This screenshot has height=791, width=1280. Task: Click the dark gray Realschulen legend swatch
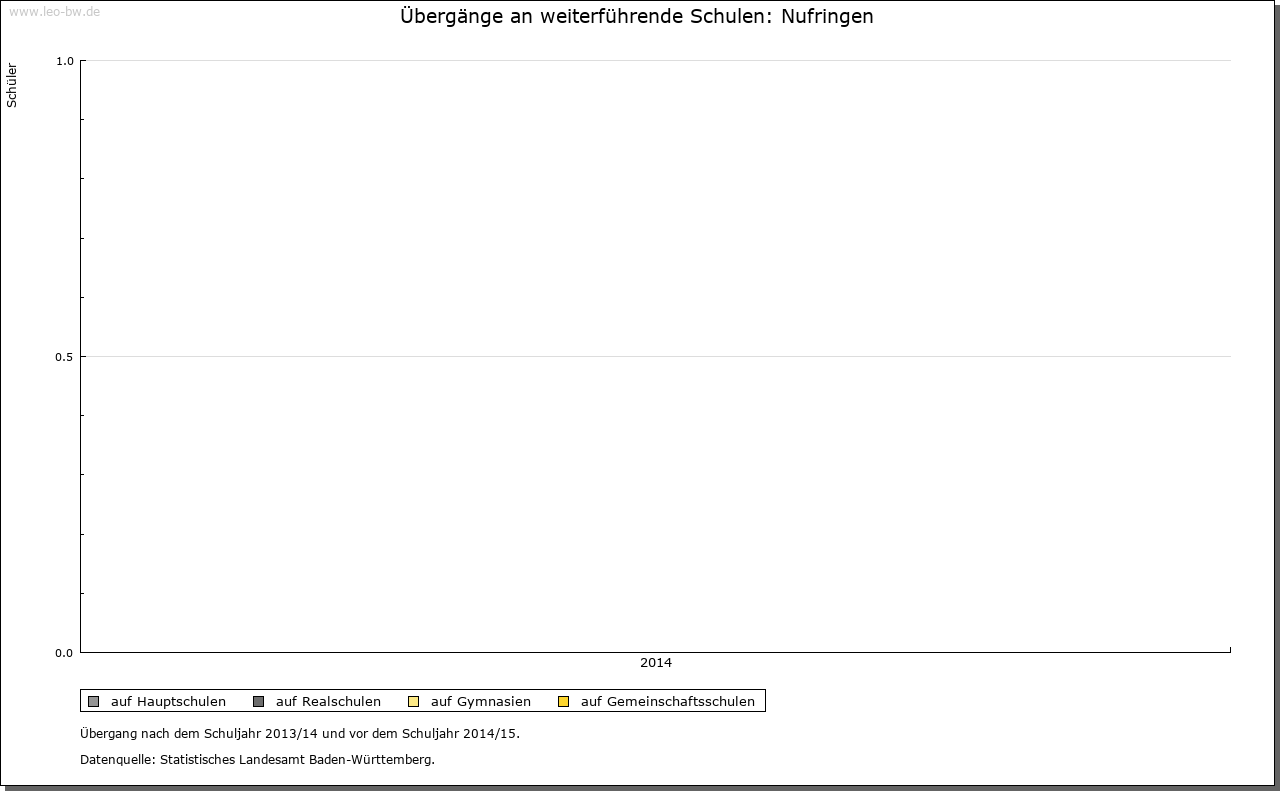pyautogui.click(x=258, y=701)
